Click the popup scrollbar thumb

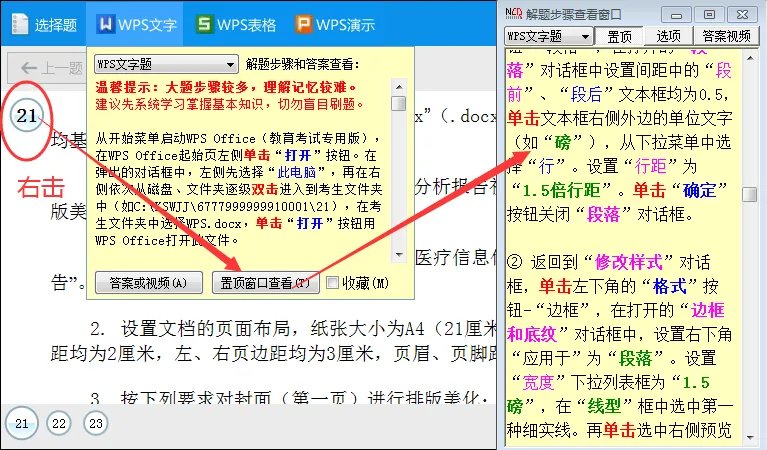tap(399, 104)
